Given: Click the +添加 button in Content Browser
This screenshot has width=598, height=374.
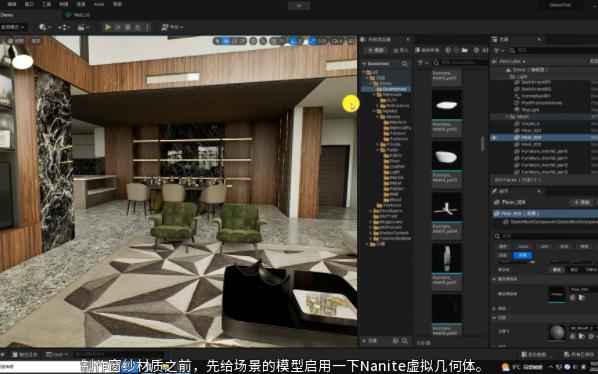Looking at the screenshot, I should pos(375,50).
